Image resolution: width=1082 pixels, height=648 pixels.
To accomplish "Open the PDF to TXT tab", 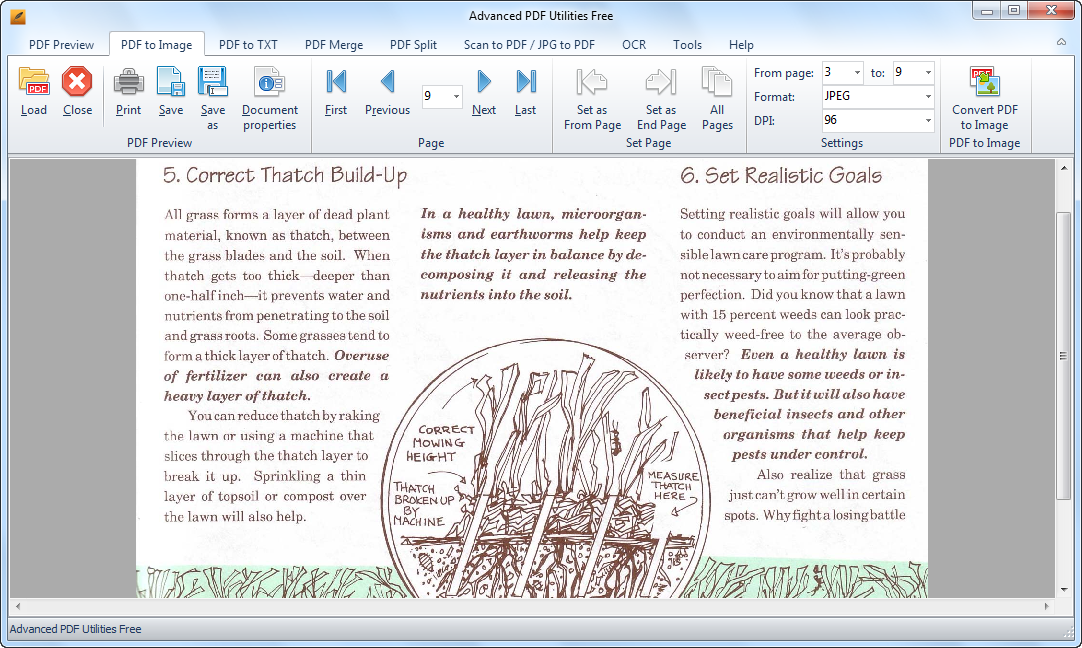I will coord(248,45).
